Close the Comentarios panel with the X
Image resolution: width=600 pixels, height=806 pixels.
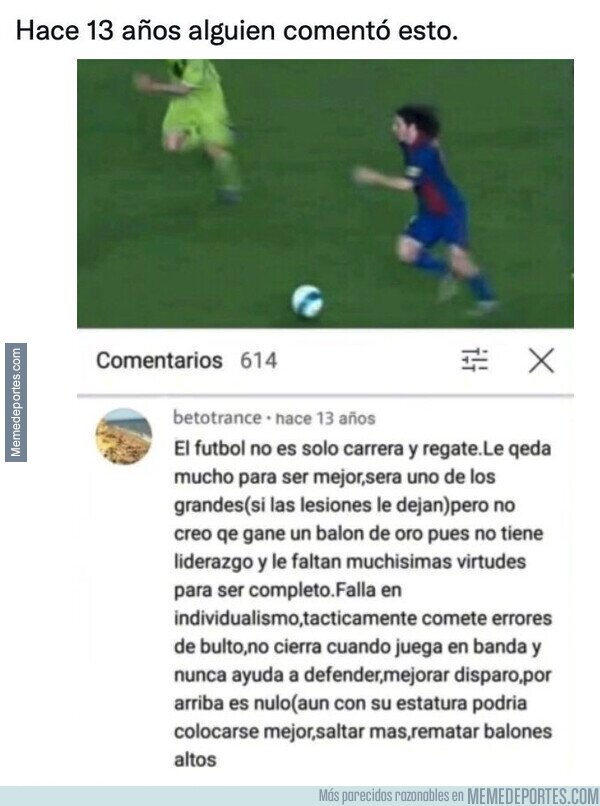[x=541, y=360]
